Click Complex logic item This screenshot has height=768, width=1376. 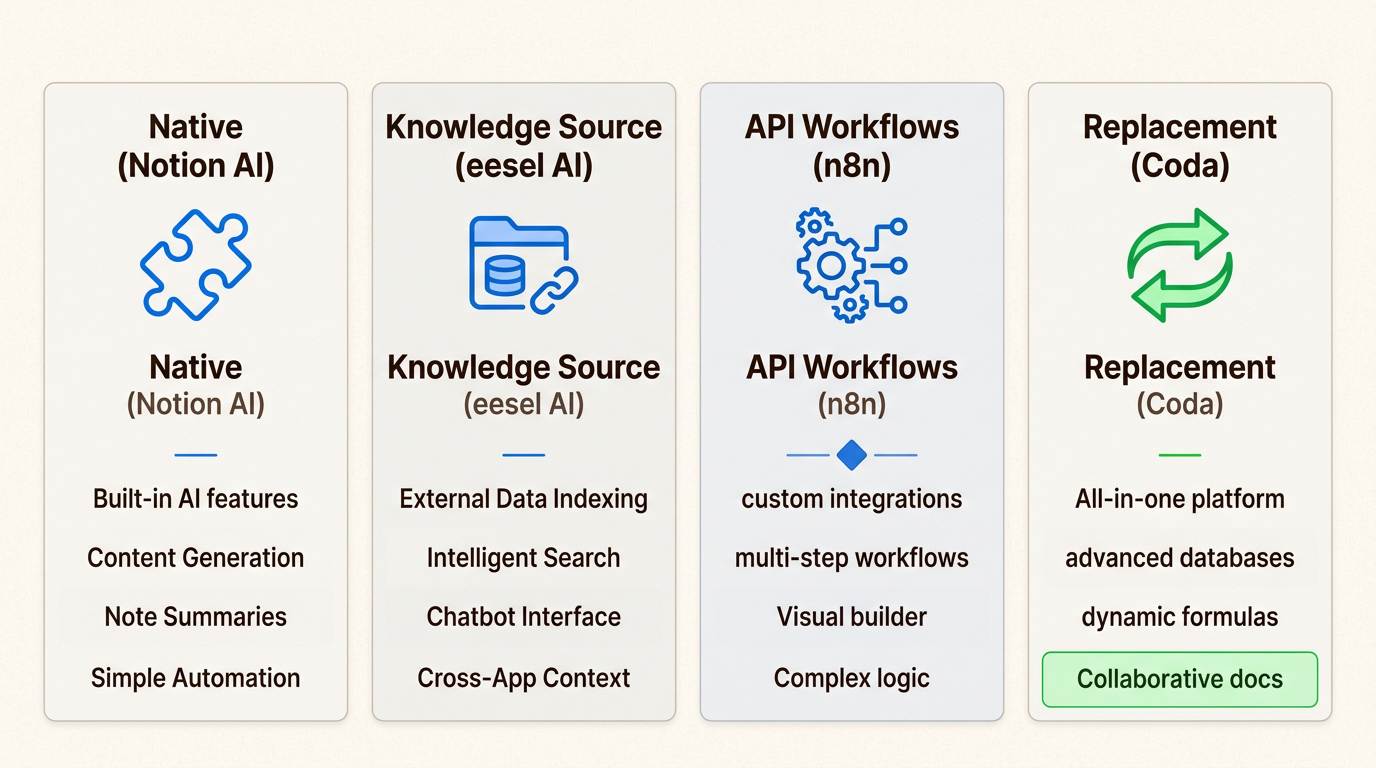pos(851,678)
